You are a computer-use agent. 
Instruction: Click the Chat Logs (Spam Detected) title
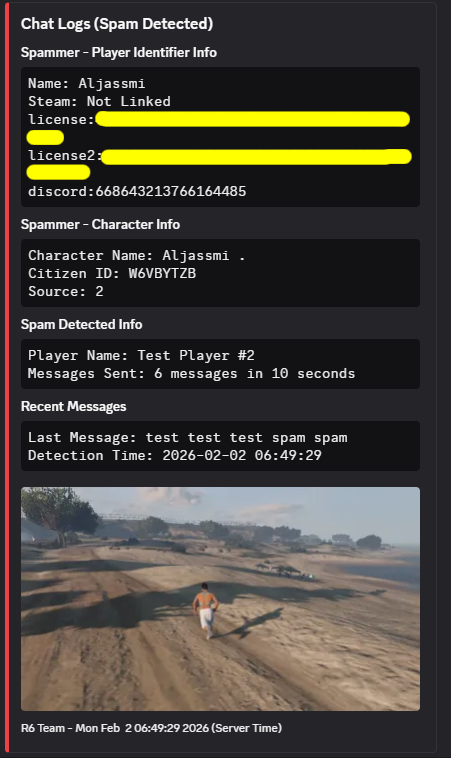tap(116, 24)
